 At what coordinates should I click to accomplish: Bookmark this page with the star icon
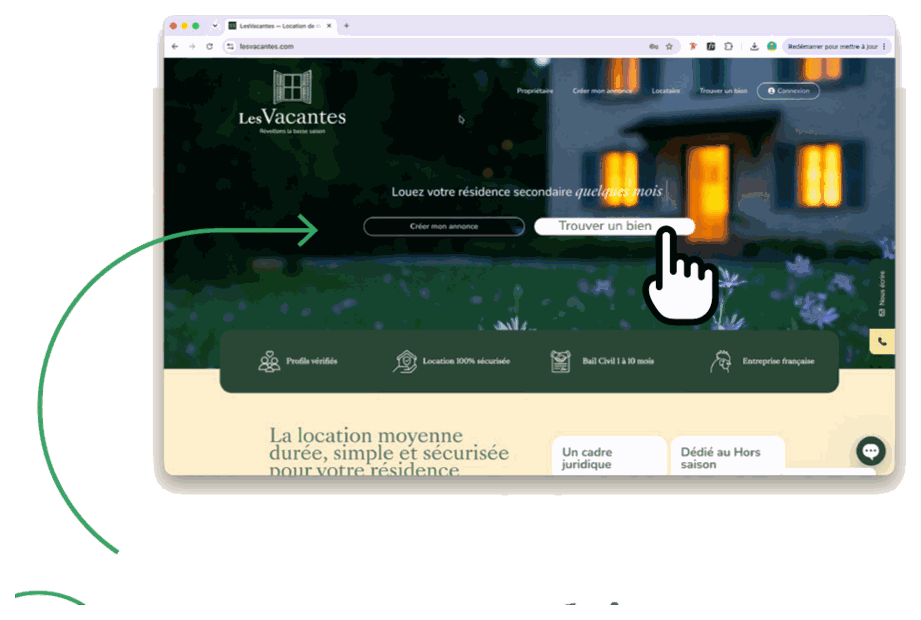click(669, 46)
